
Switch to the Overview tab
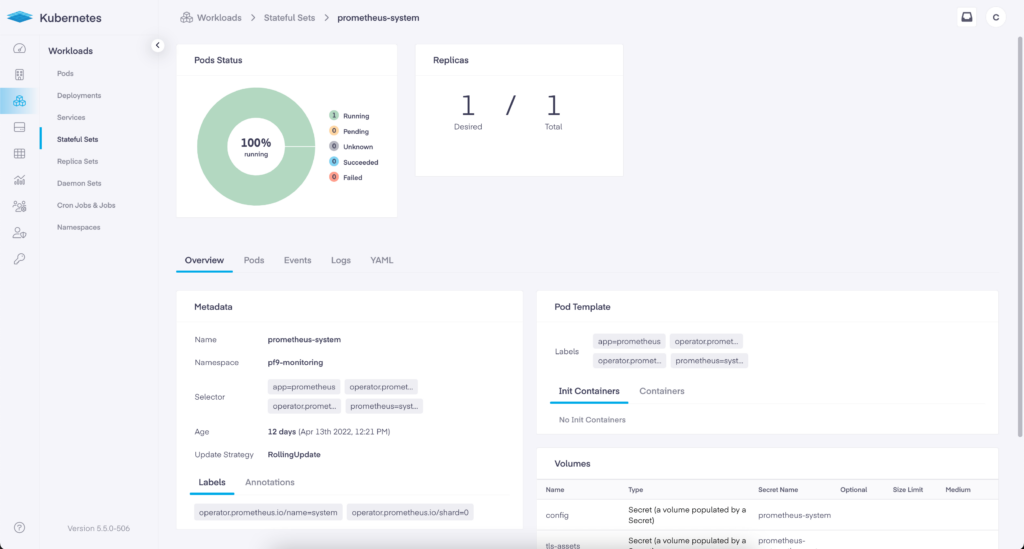[204, 260]
